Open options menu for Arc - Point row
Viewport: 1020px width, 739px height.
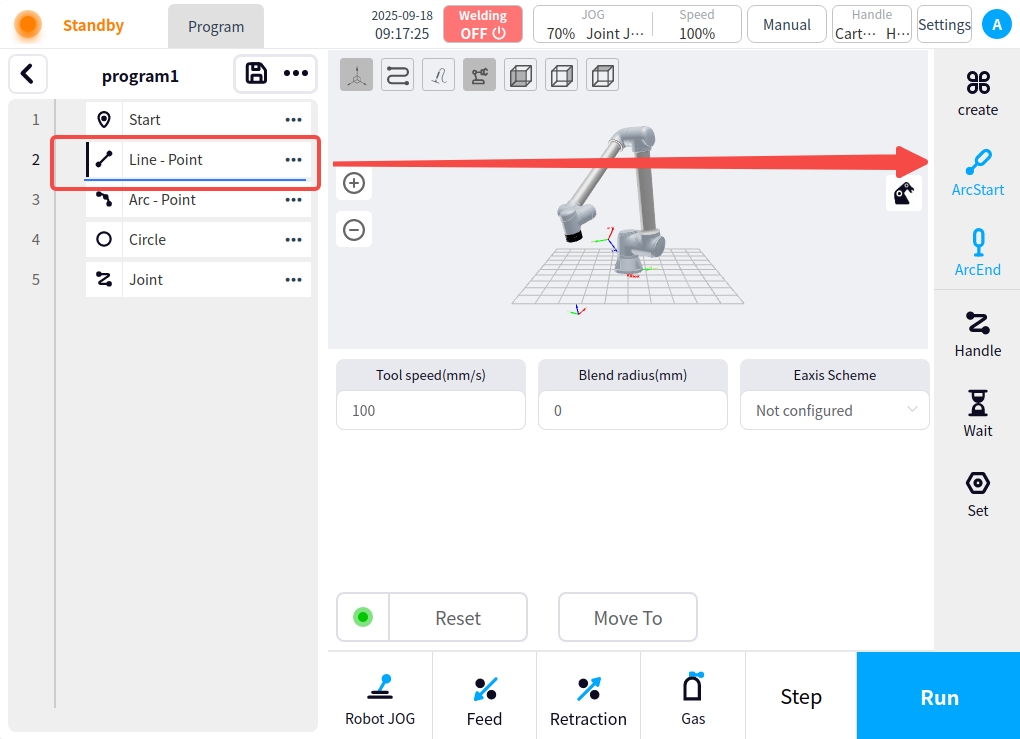(293, 200)
